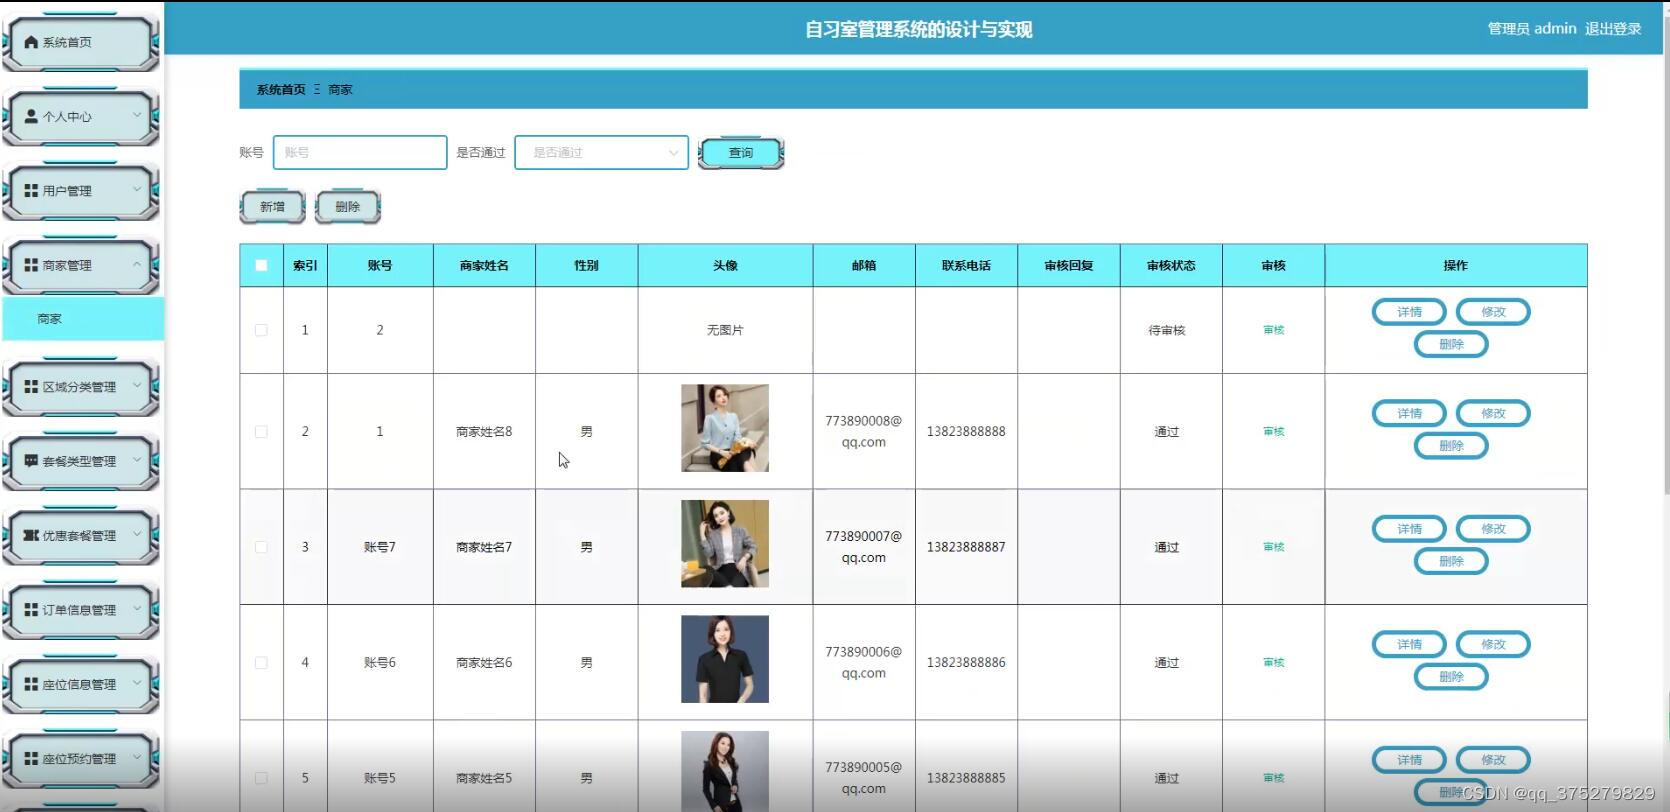
Task: Click the grid icon beside 座位信息管理
Action: pyautogui.click(x=31, y=684)
